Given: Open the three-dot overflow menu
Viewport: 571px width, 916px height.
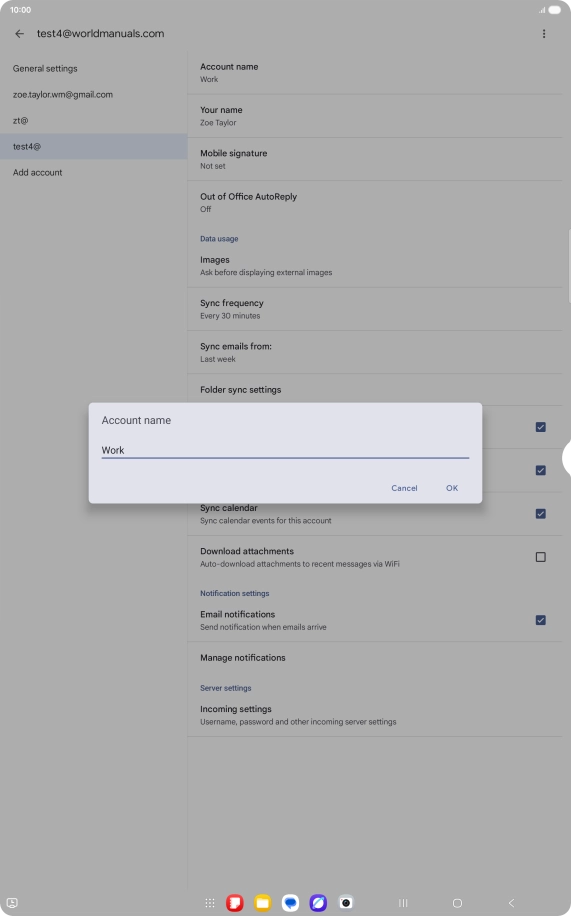Looking at the screenshot, I should coord(544,34).
